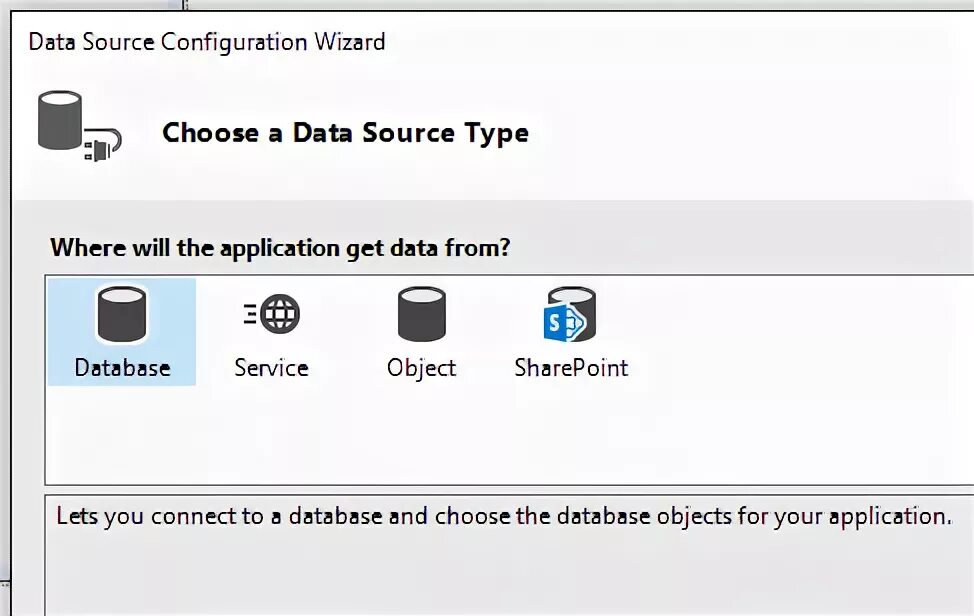
Task: Select the Database cylinder icon
Action: point(122,314)
